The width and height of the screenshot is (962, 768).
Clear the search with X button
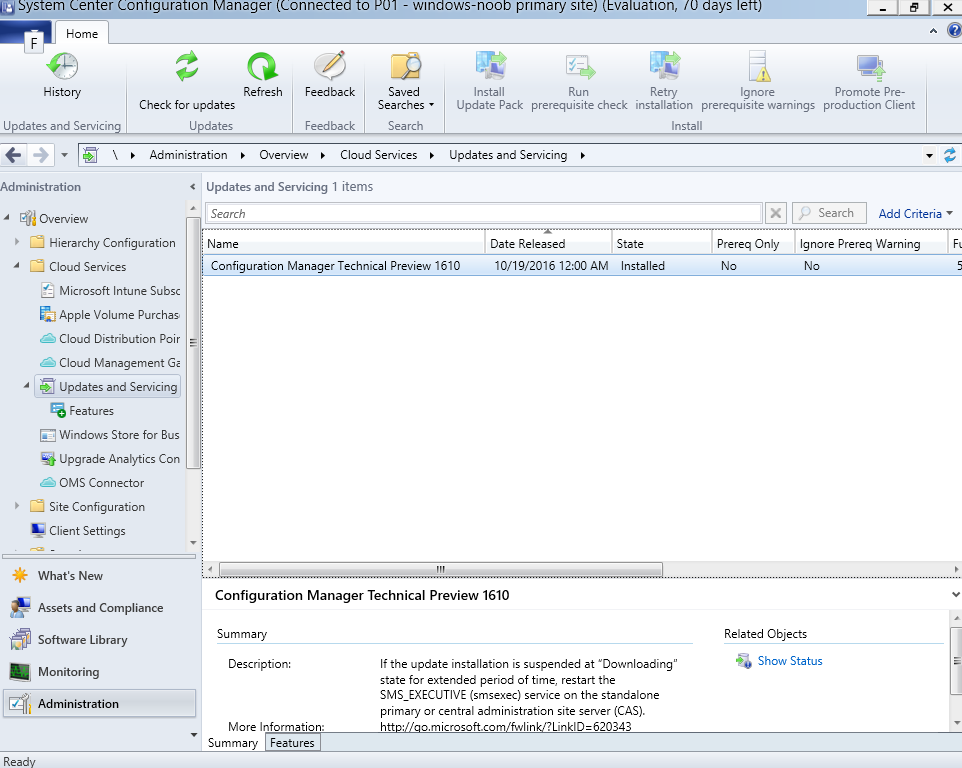[775, 213]
